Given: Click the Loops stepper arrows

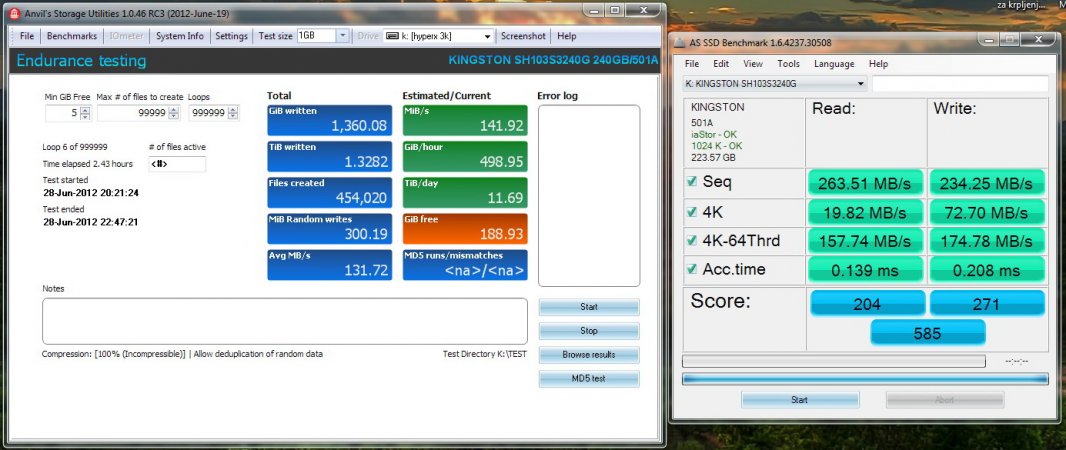Looking at the screenshot, I should click(x=234, y=114).
